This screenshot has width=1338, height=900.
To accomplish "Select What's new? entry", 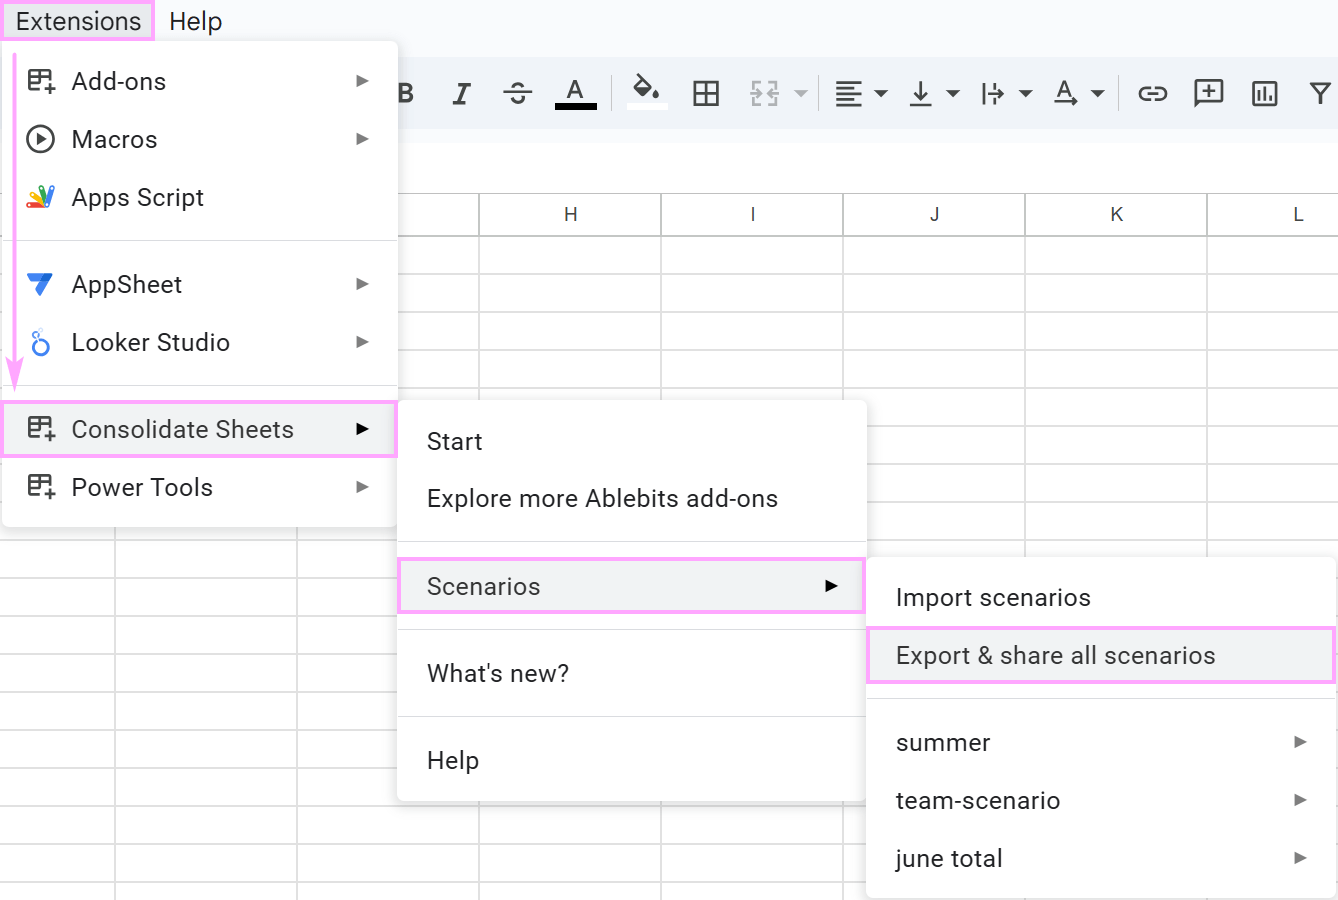I will 631,673.
